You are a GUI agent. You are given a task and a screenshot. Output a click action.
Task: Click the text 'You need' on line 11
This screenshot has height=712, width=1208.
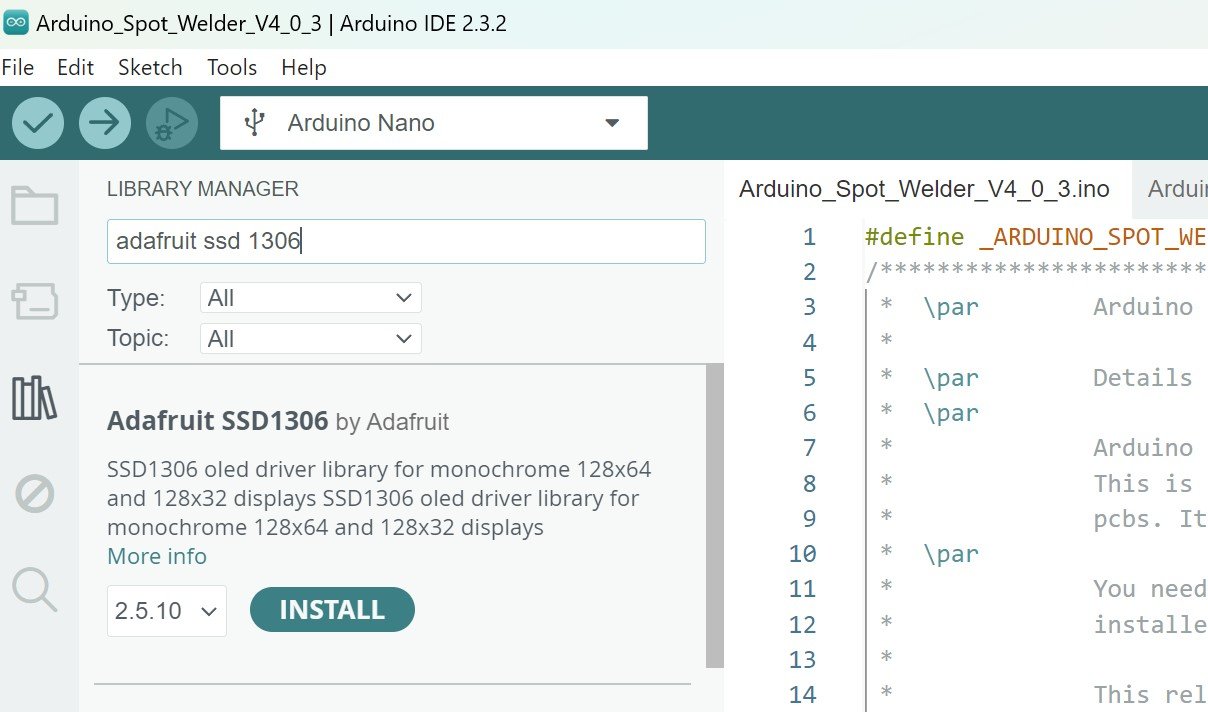(x=1150, y=588)
